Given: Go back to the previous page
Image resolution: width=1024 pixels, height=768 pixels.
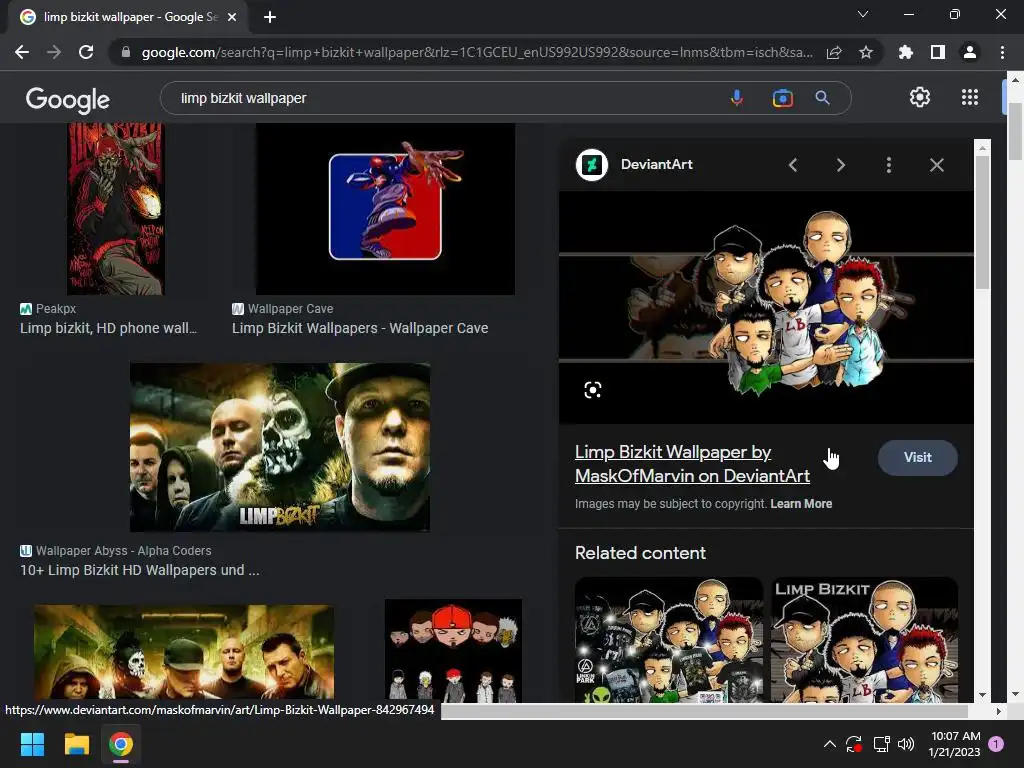Looking at the screenshot, I should (22, 52).
